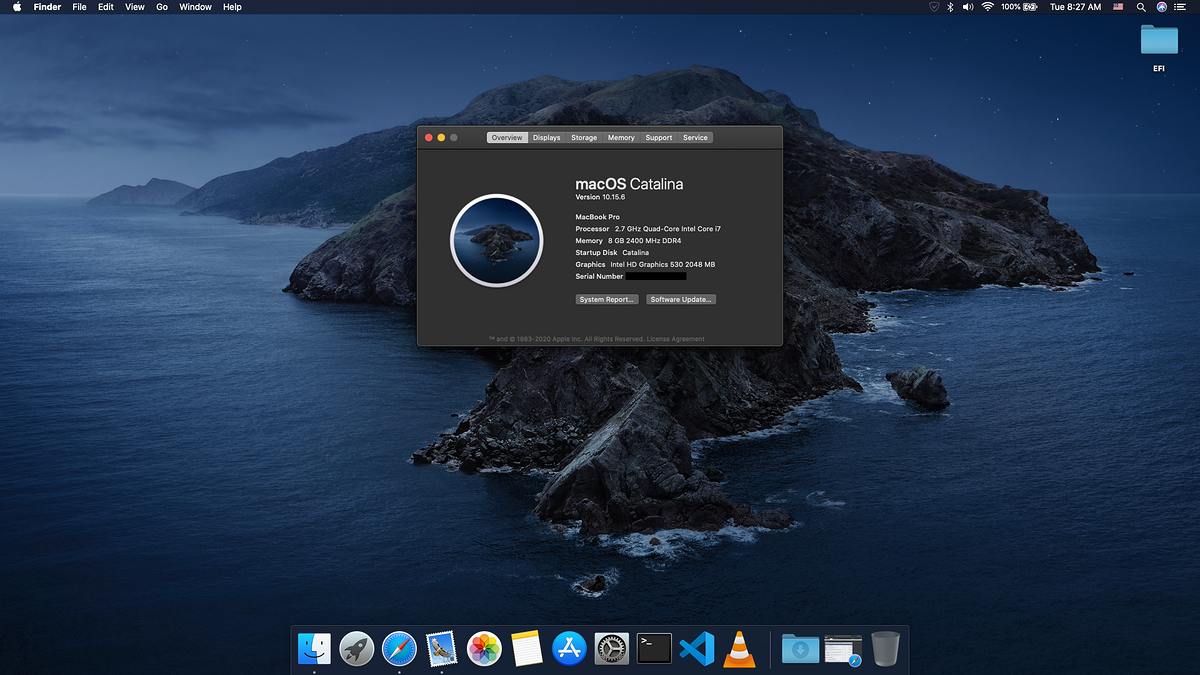Open Wi-Fi status menu
This screenshot has width=1200, height=675.
tap(988, 7)
